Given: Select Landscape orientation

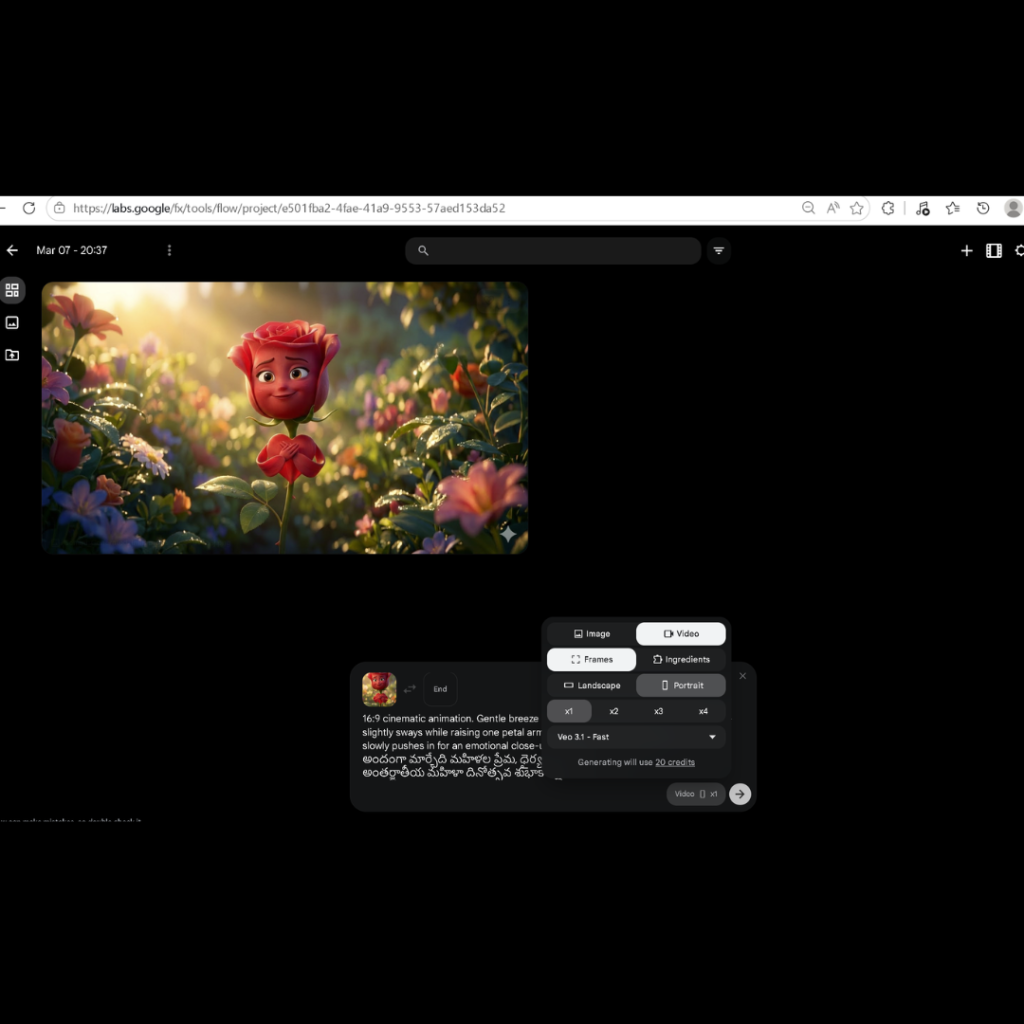Looking at the screenshot, I should point(592,685).
